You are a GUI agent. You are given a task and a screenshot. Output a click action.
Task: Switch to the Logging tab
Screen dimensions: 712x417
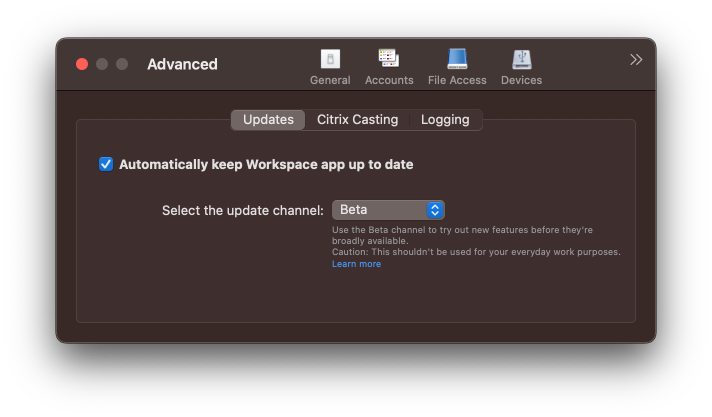pyautogui.click(x=445, y=120)
